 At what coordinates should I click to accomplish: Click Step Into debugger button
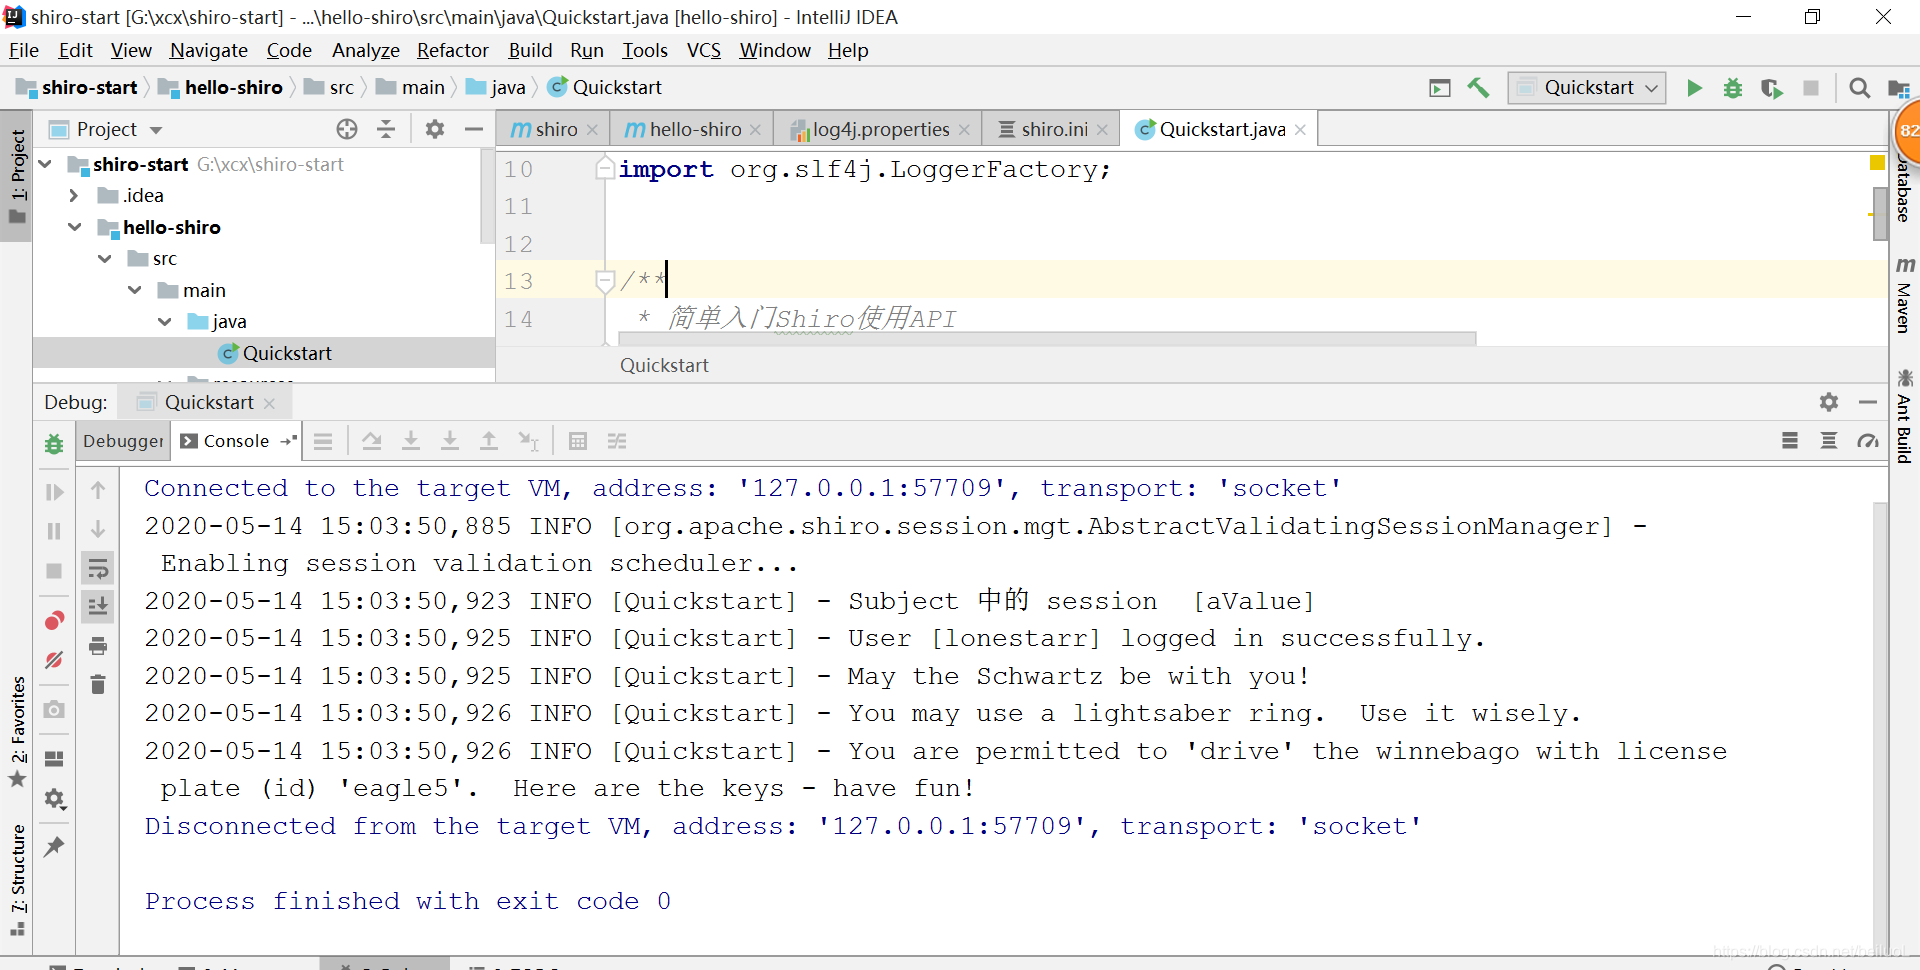click(411, 441)
